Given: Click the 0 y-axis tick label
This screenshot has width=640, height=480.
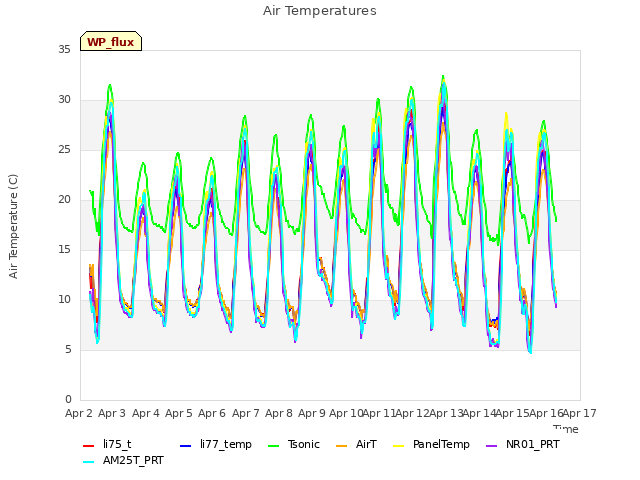Looking at the screenshot, I should [68, 400].
